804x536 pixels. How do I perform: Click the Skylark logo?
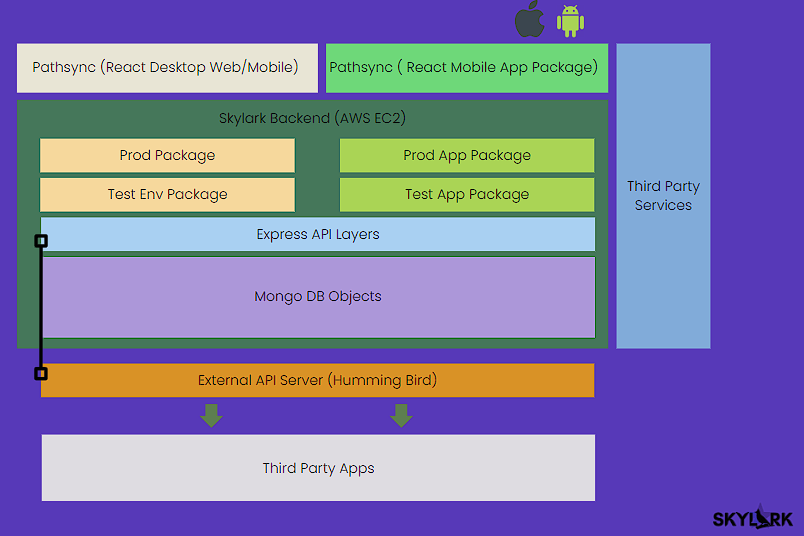click(753, 517)
